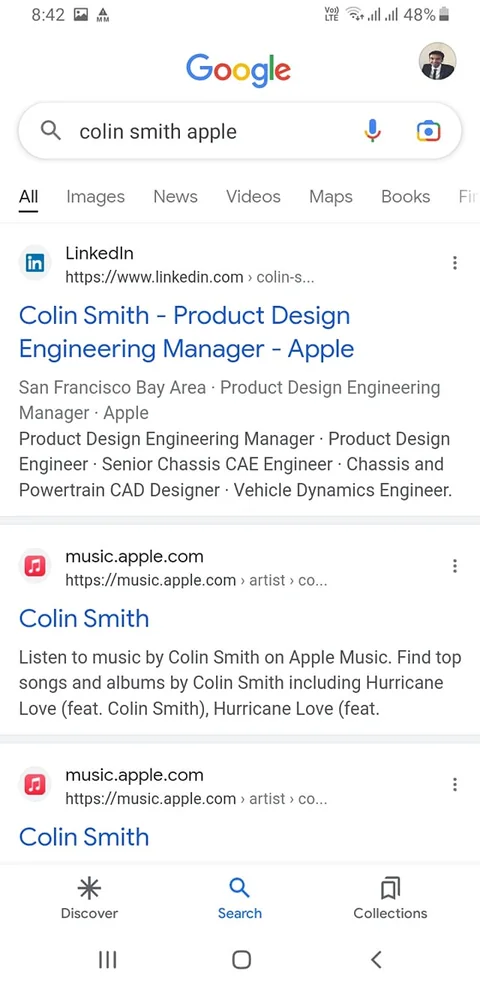Open three-dot menu for first Apple Music result

[x=455, y=567]
